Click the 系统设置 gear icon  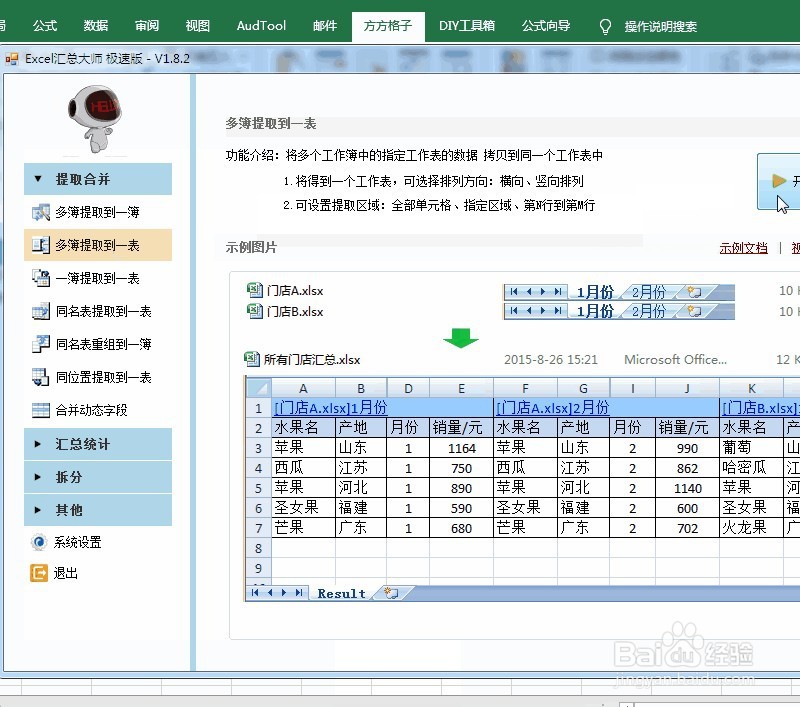(39, 542)
